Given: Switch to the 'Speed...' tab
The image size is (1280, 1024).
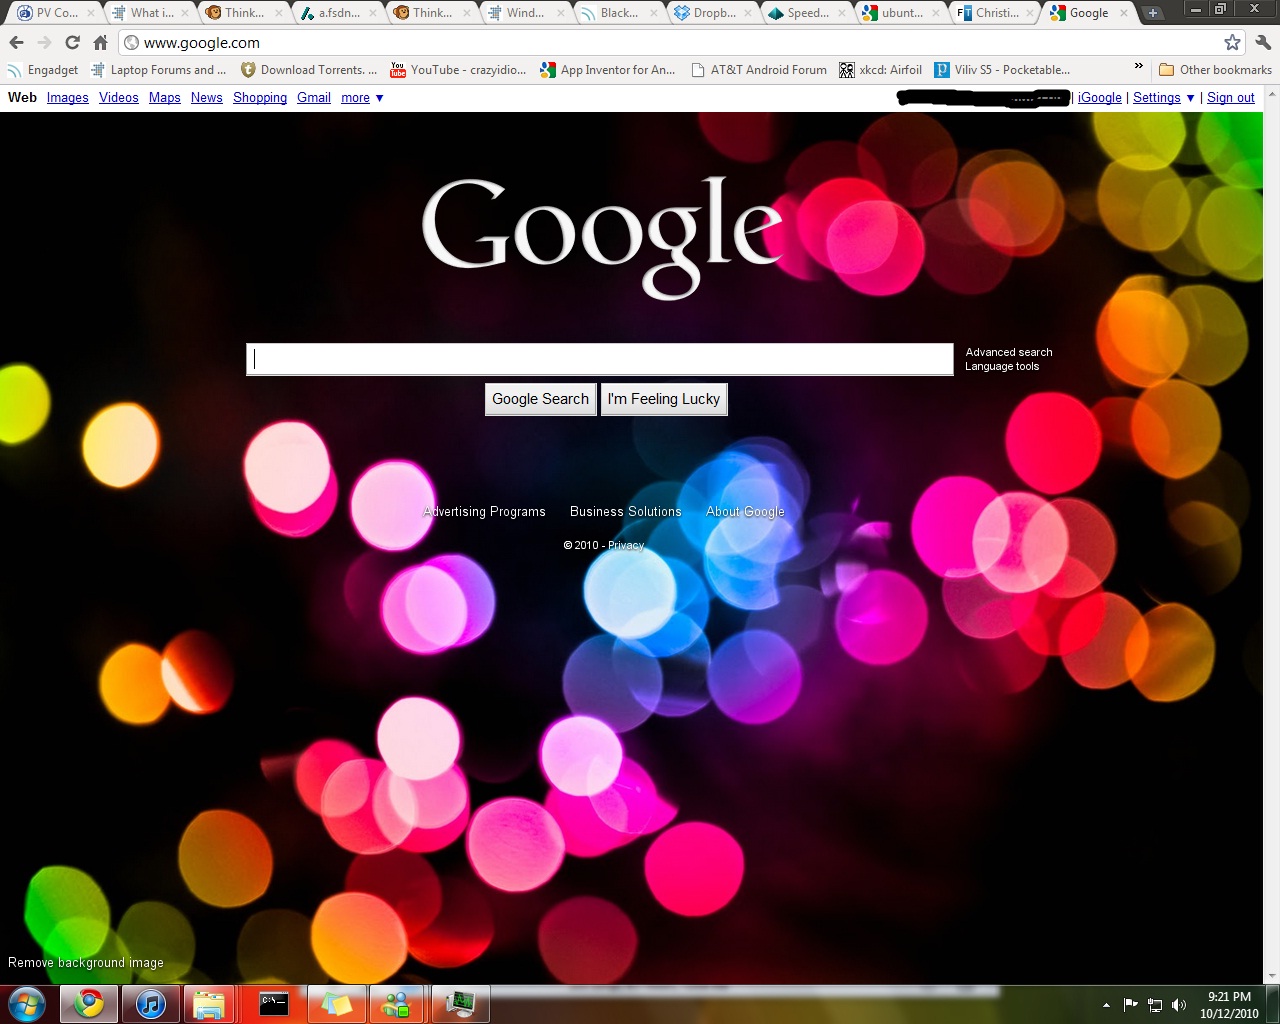Looking at the screenshot, I should (807, 13).
